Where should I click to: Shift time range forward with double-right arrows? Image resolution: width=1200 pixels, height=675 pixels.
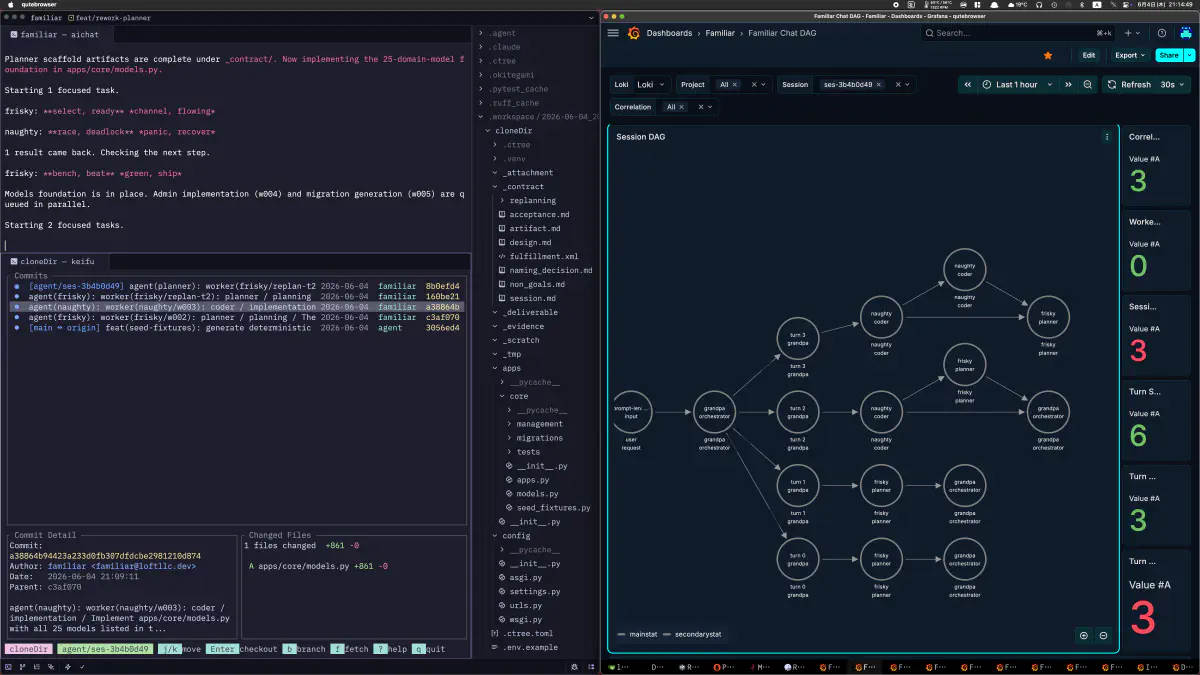(x=1068, y=85)
